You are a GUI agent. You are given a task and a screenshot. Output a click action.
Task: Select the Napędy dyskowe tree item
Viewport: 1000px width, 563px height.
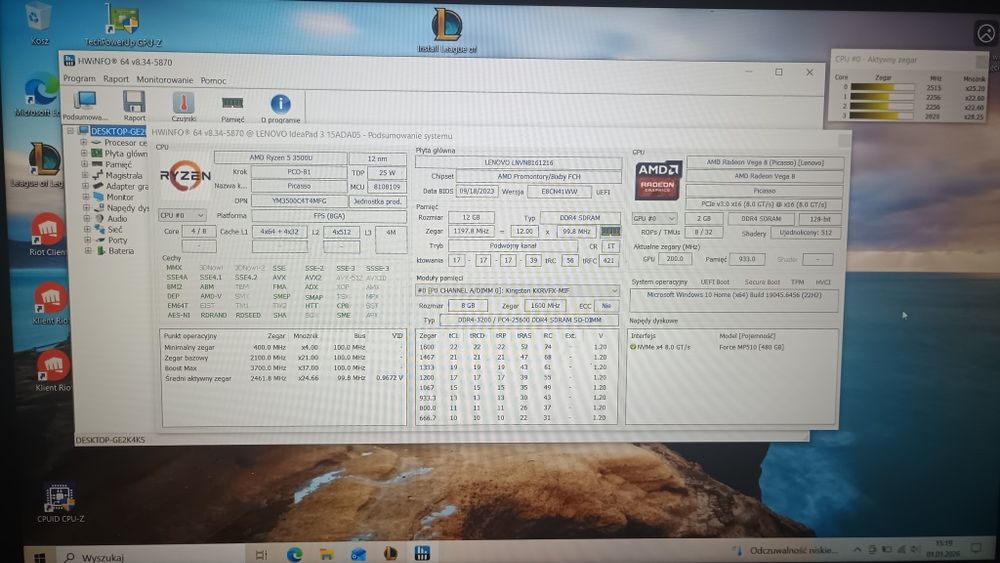tap(128, 208)
